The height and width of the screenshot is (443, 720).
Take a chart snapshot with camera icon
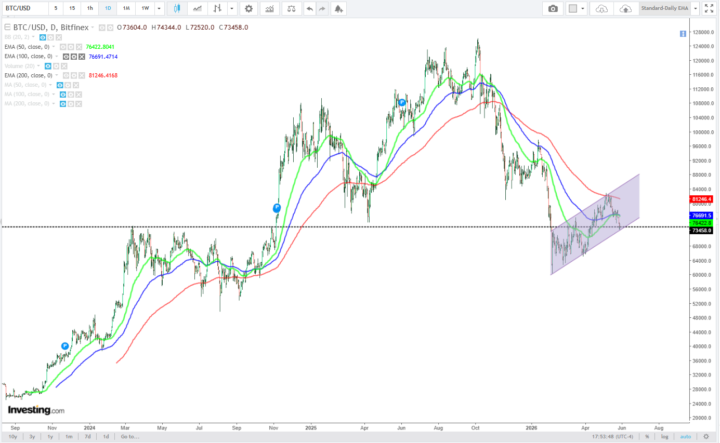(x=553, y=9)
